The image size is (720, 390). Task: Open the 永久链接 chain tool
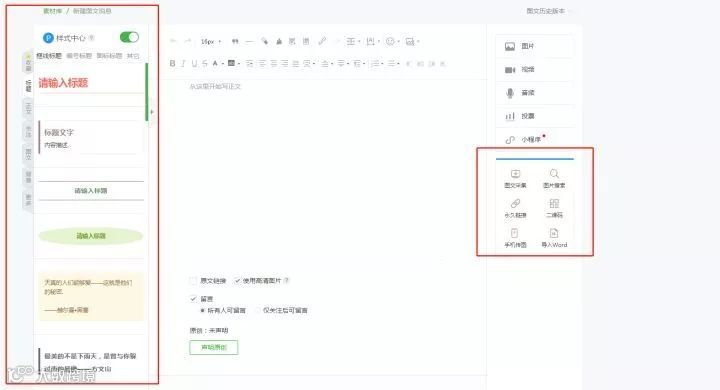click(515, 209)
